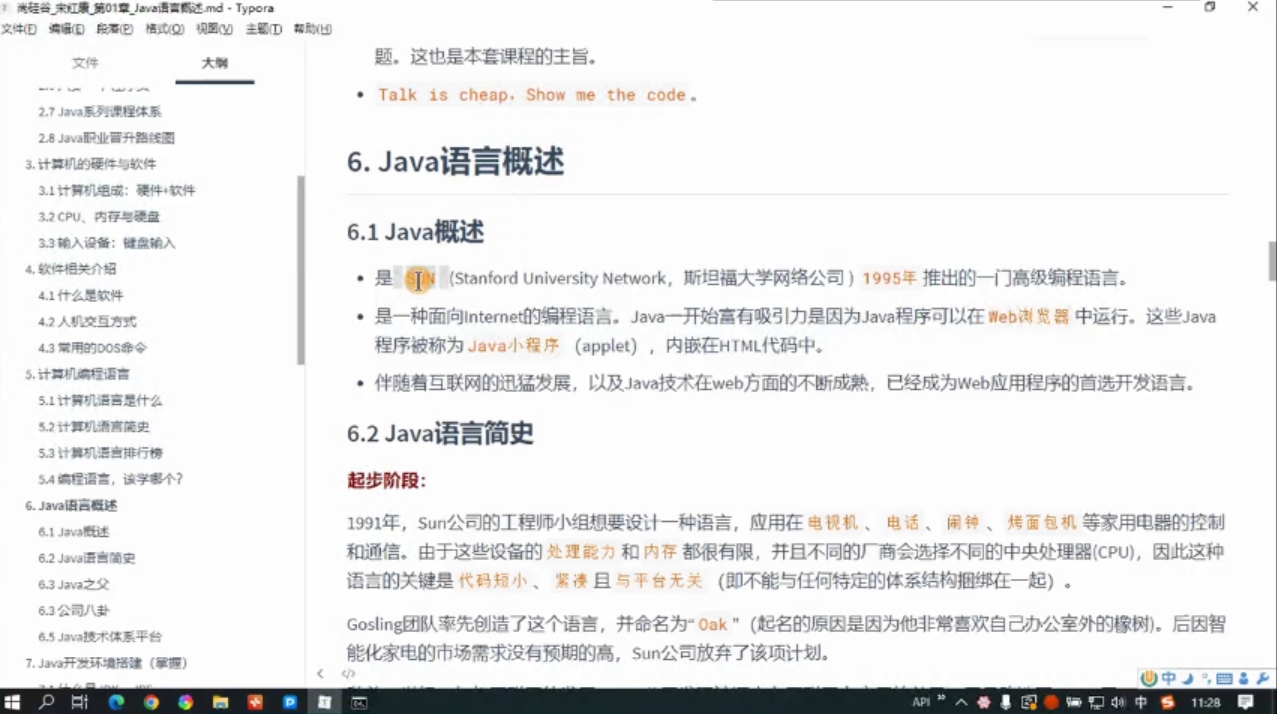Click the highlighted Java小程序 text
Screen dimensions: 1277x714
coord(513,346)
